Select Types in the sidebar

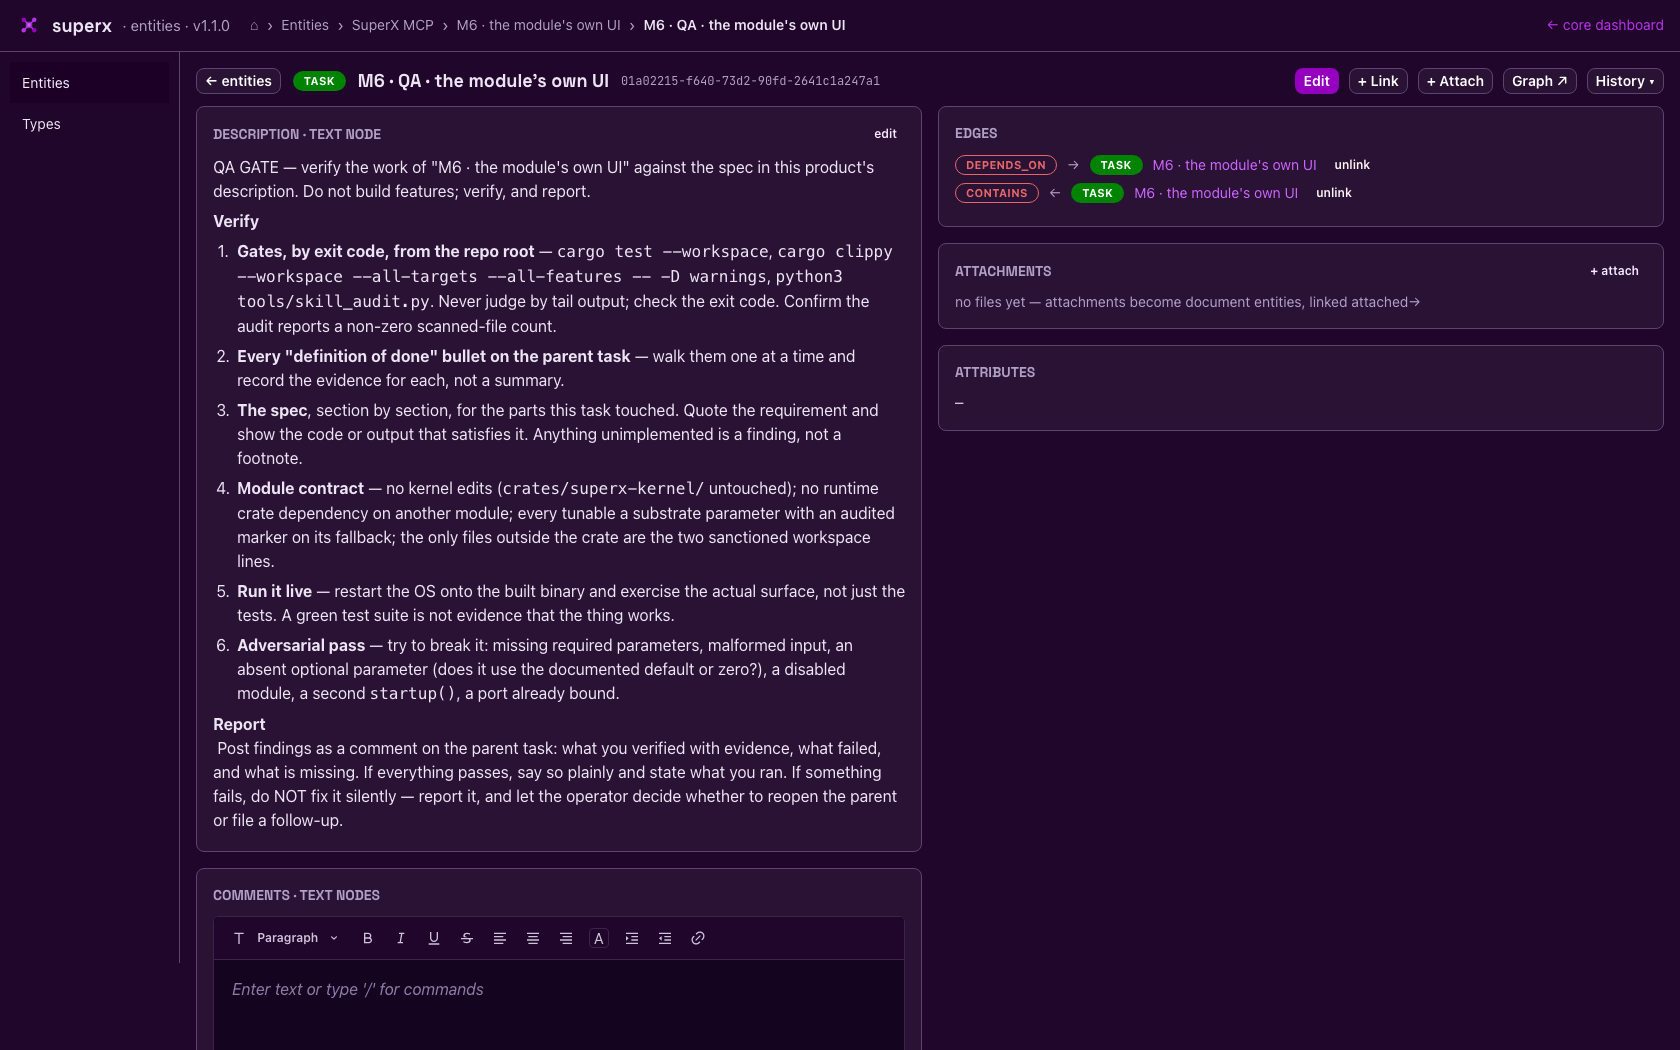(89, 124)
